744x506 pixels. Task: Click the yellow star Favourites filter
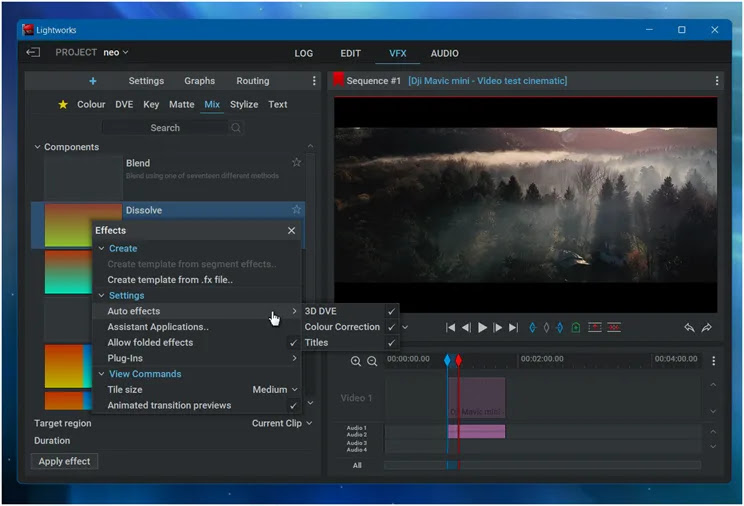(63, 104)
